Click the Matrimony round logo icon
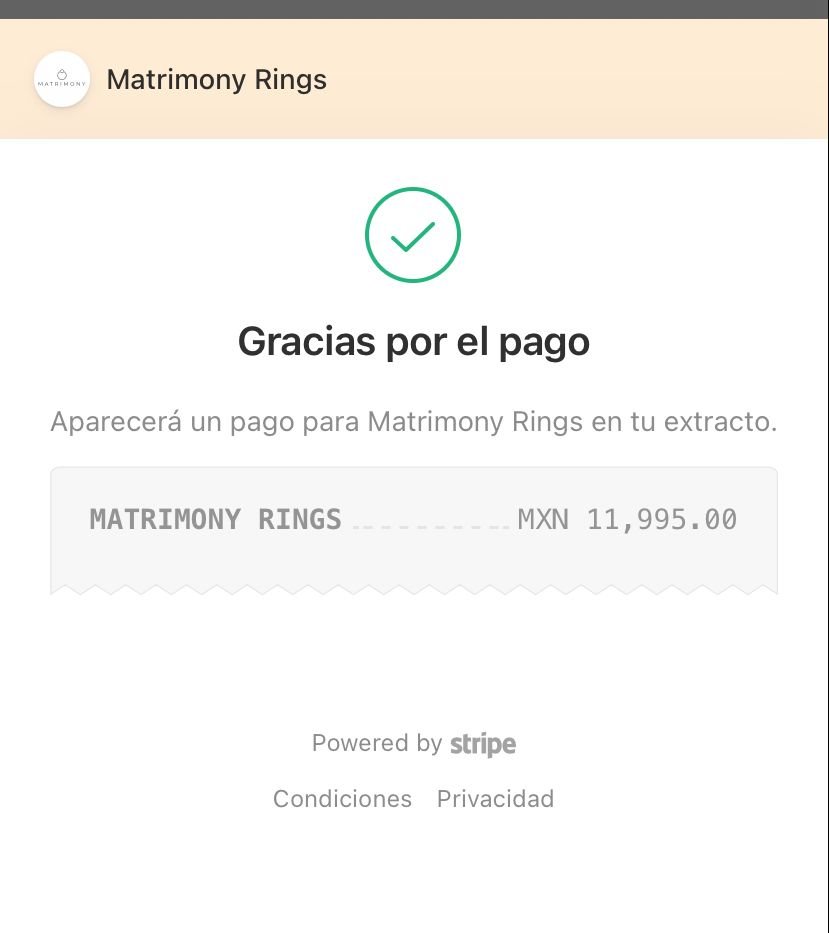829x933 pixels. 62,79
